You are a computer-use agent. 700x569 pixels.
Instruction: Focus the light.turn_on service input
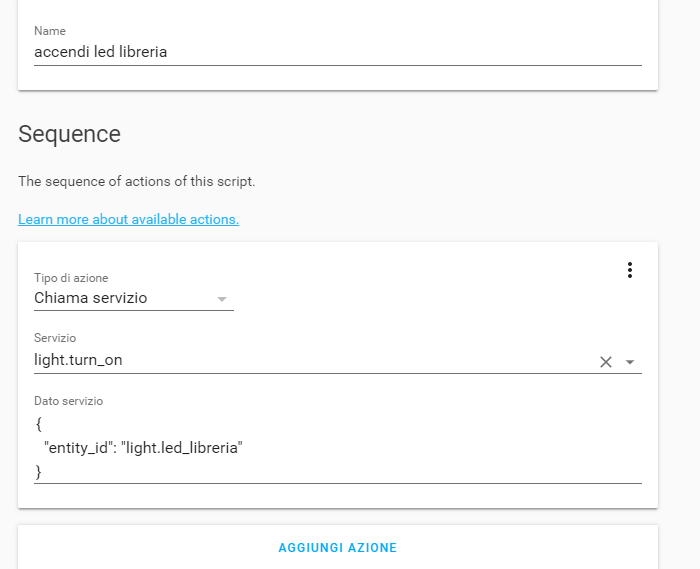pyautogui.click(x=300, y=360)
